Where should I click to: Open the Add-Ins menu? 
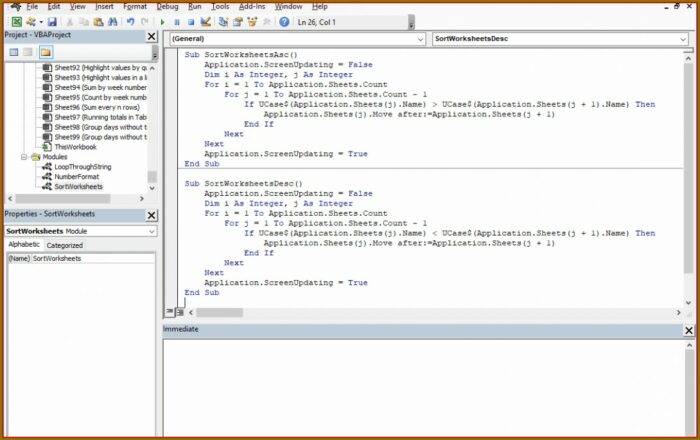[252, 7]
